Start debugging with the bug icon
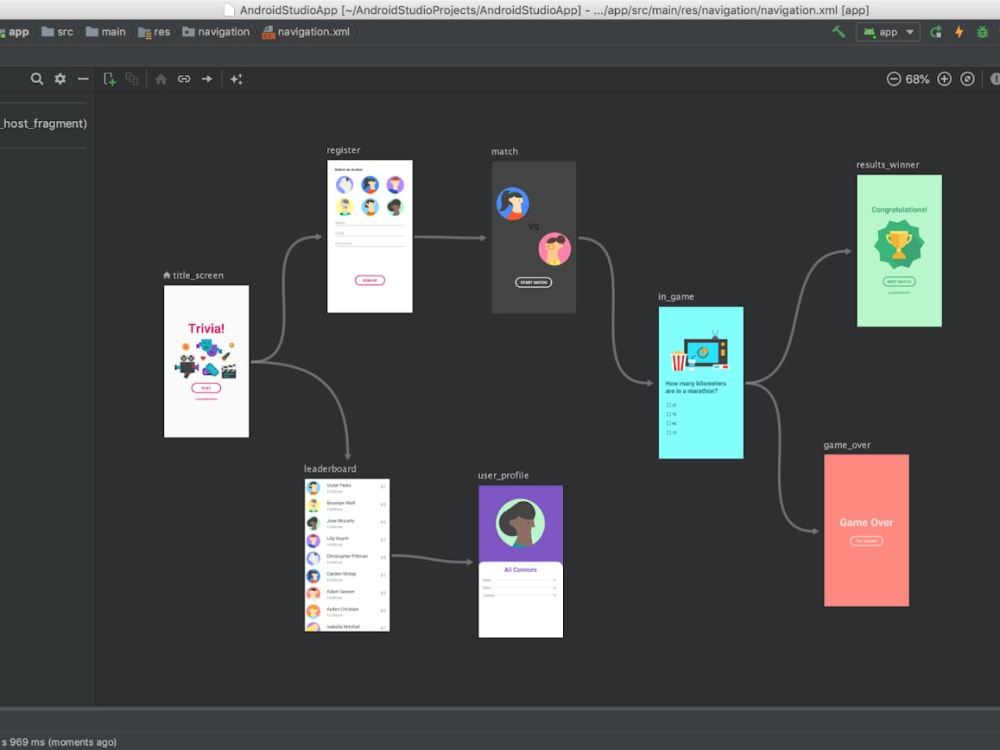The width and height of the screenshot is (1000, 750). (982, 32)
